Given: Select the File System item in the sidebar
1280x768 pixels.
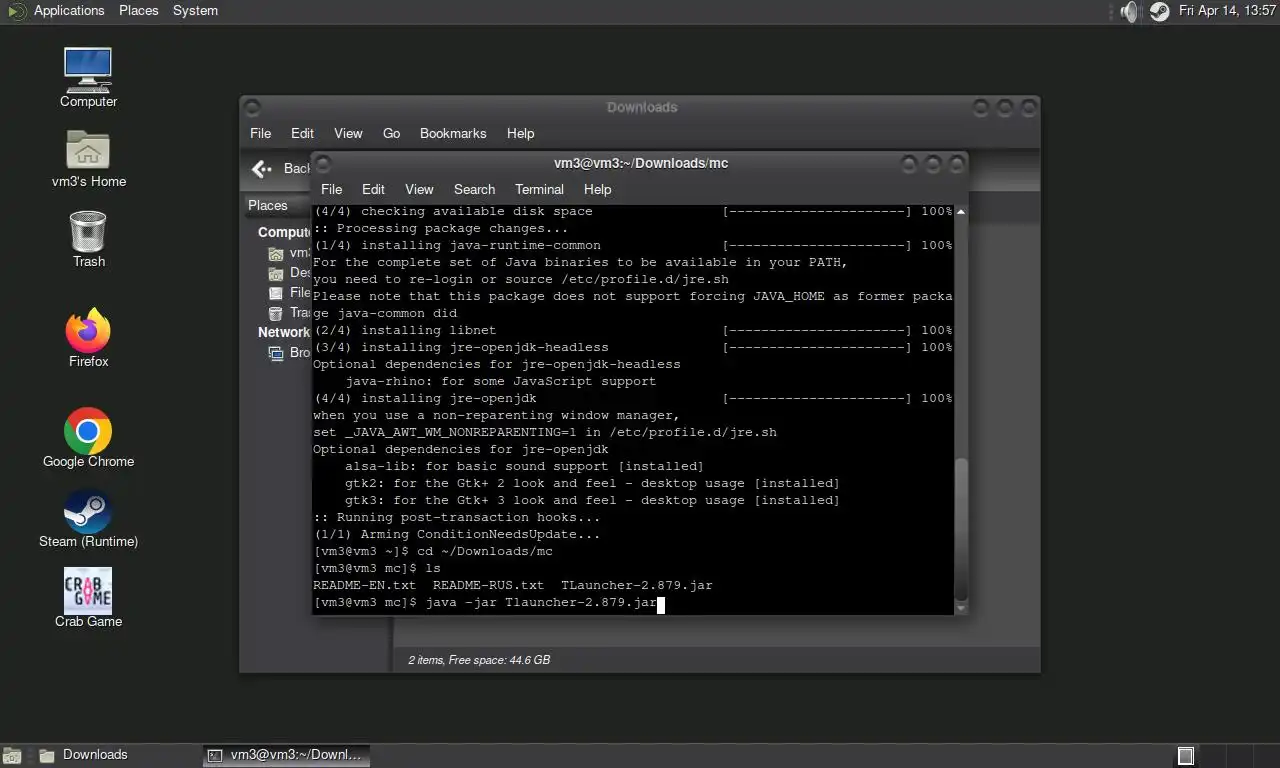Looking at the screenshot, I should click(x=290, y=293).
